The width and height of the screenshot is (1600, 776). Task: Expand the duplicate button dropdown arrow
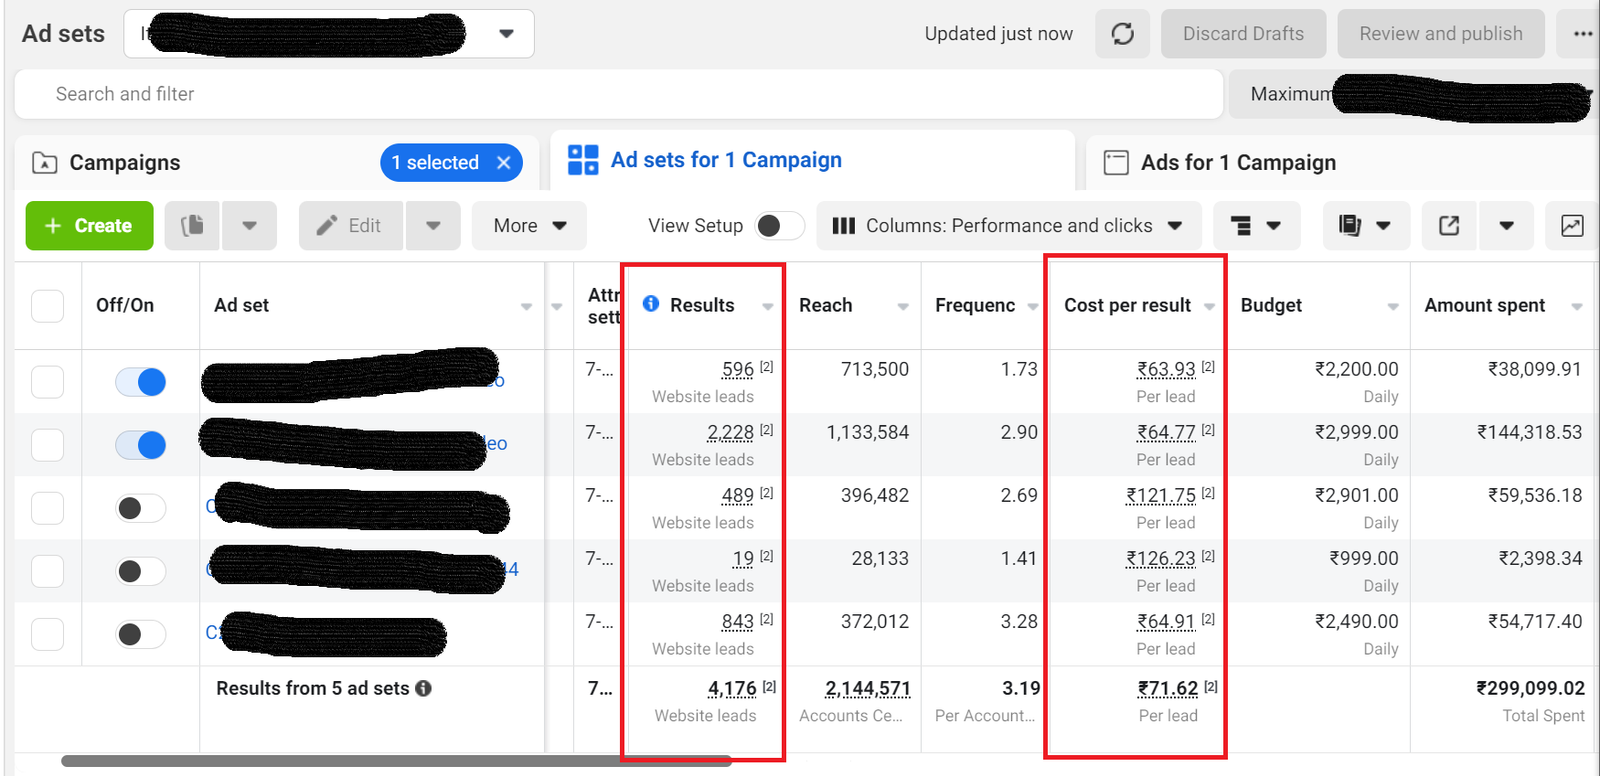pos(249,226)
